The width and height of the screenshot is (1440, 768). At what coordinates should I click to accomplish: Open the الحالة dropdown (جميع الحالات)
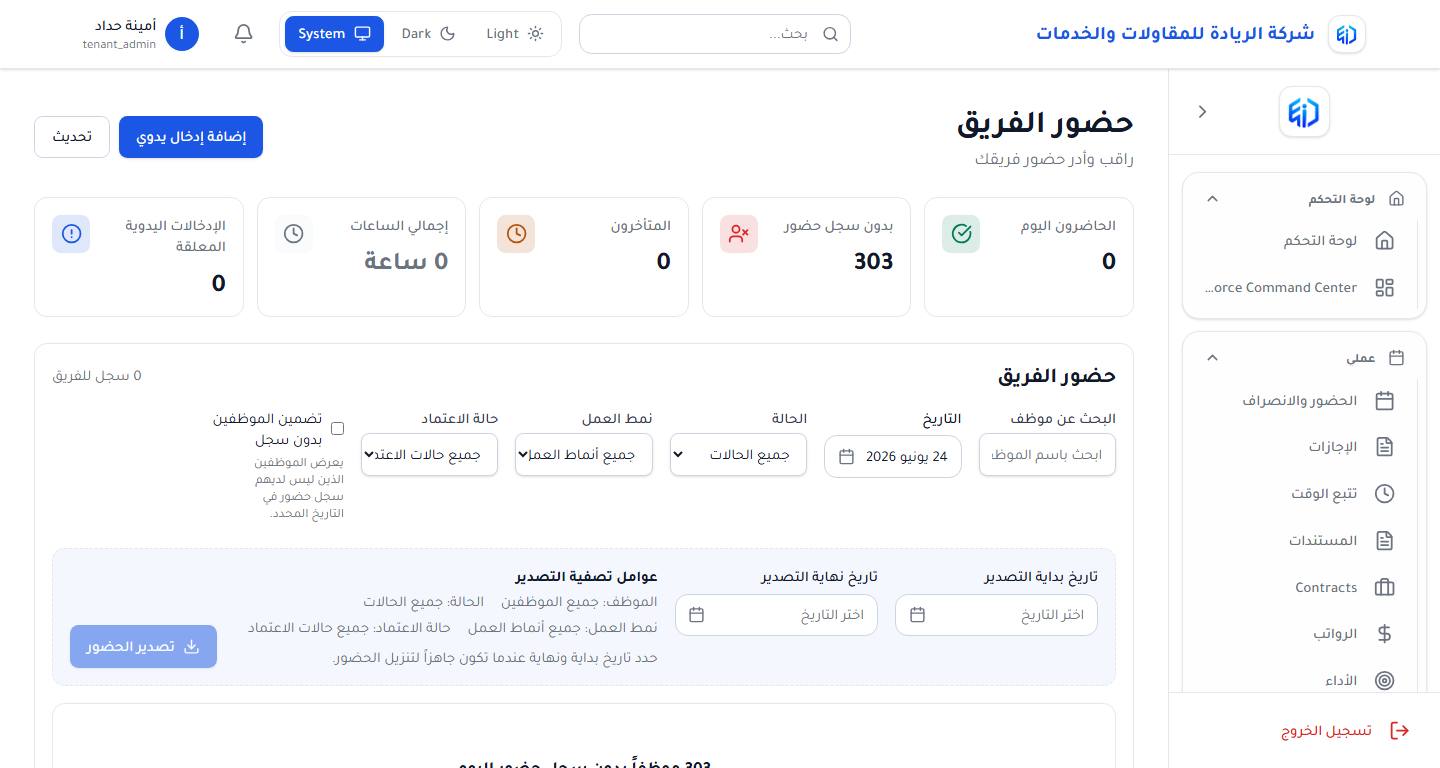coord(739,455)
